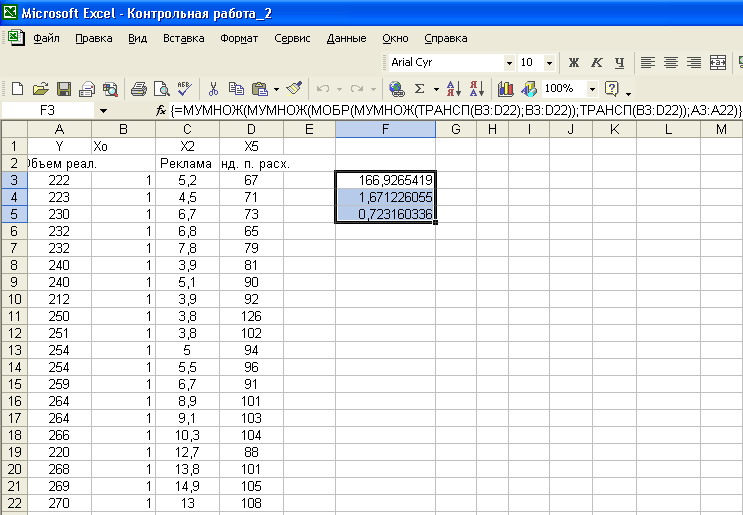This screenshot has width=743, height=515.
Task: Click Merge and Center icon
Action: (x=718, y=62)
